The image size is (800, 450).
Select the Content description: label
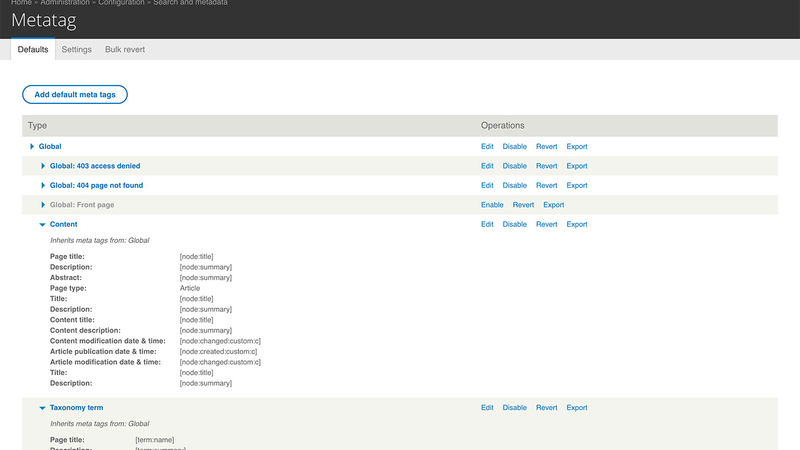[x=85, y=331]
